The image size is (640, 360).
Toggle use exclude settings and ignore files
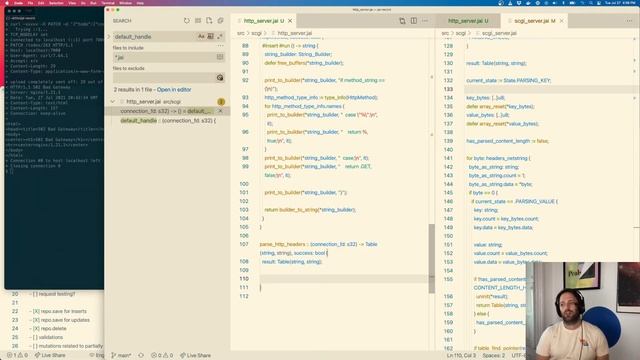pos(220,78)
